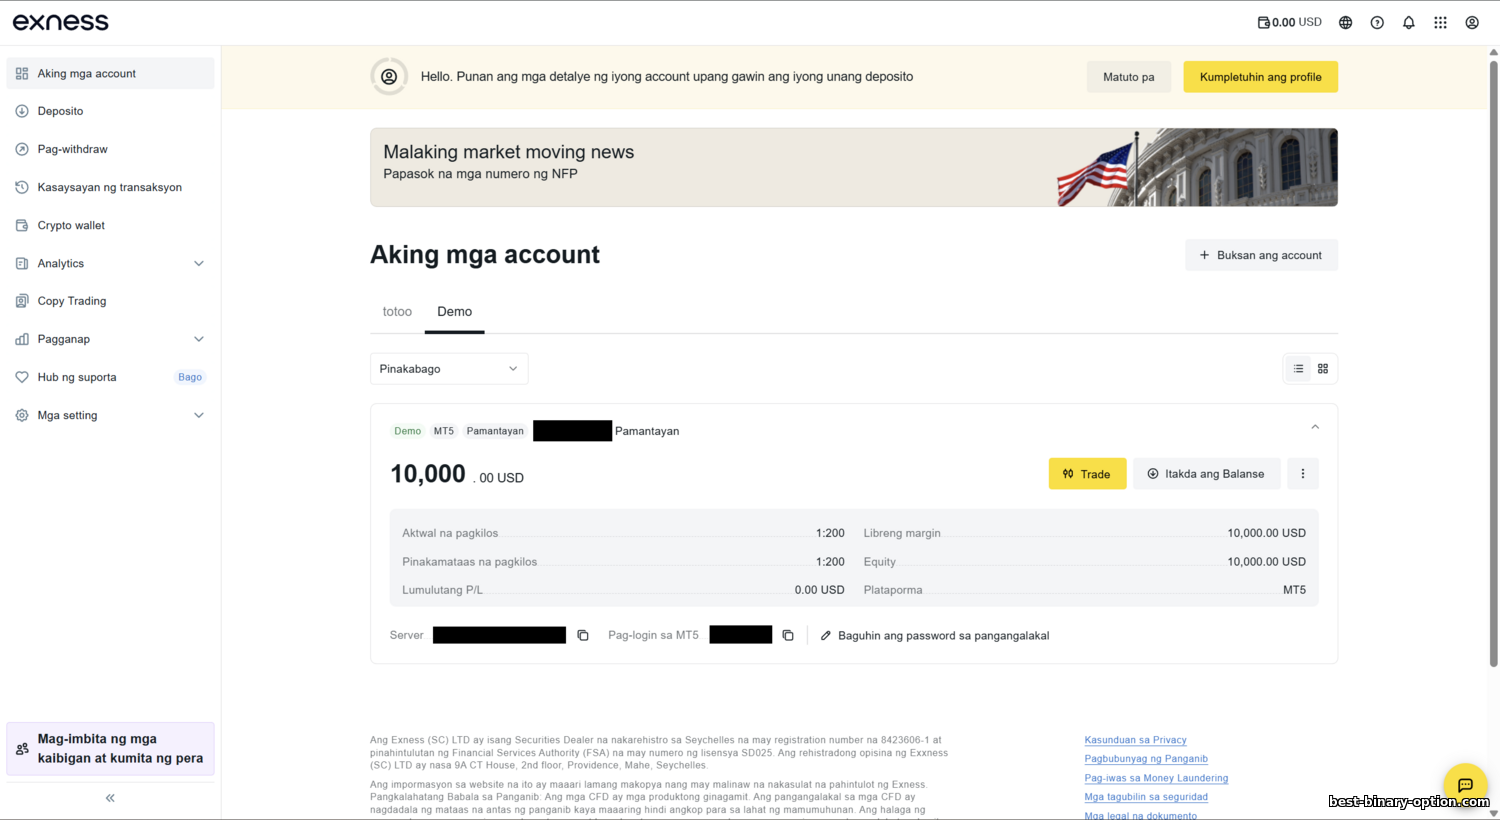Open the user profile icon
This screenshot has height=820, width=1500.
tap(1472, 23)
